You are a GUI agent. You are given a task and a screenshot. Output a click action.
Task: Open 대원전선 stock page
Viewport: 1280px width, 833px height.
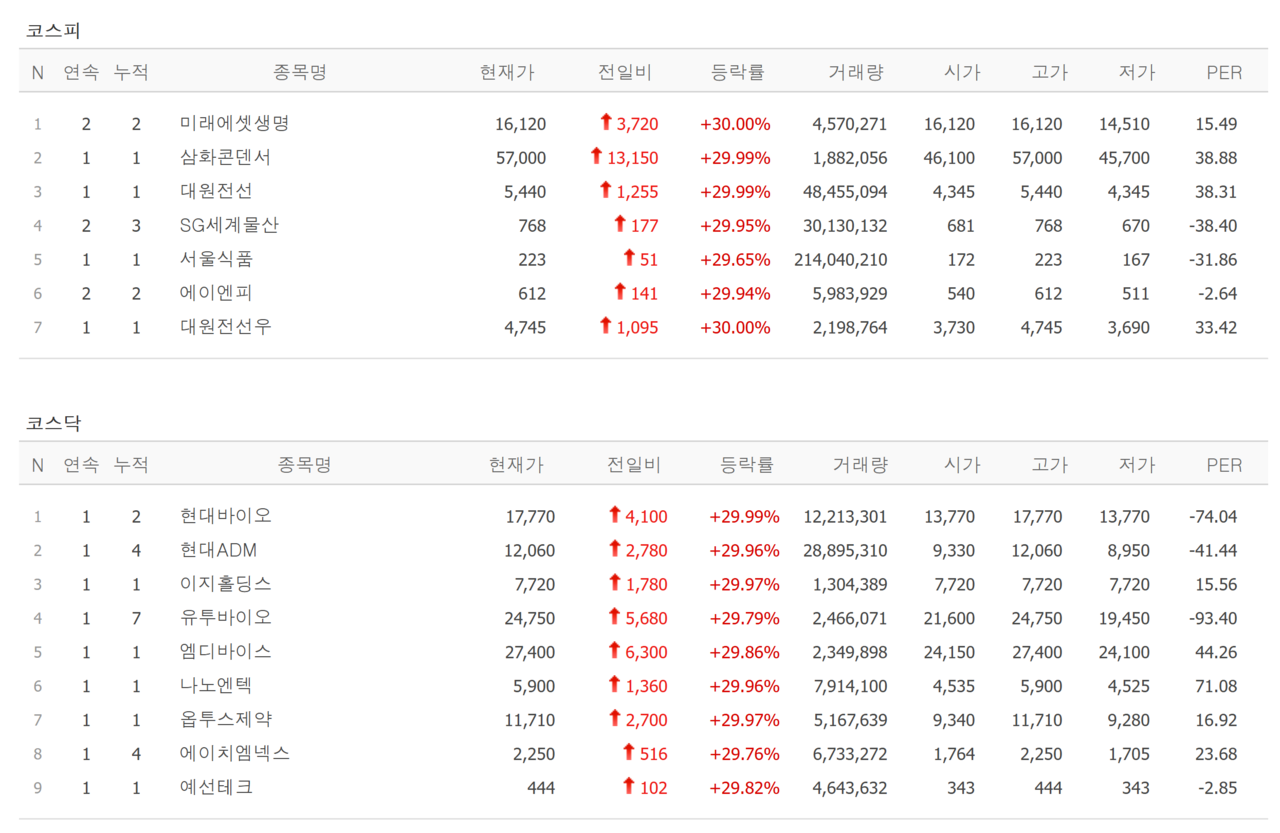coord(216,192)
